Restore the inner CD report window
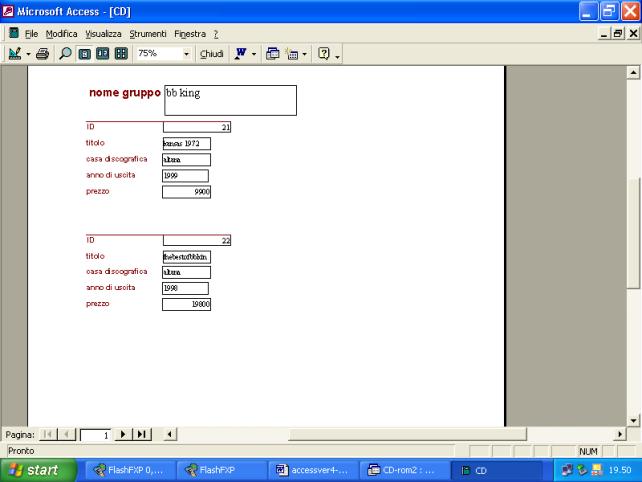The height and width of the screenshot is (482, 642). click(x=618, y=34)
